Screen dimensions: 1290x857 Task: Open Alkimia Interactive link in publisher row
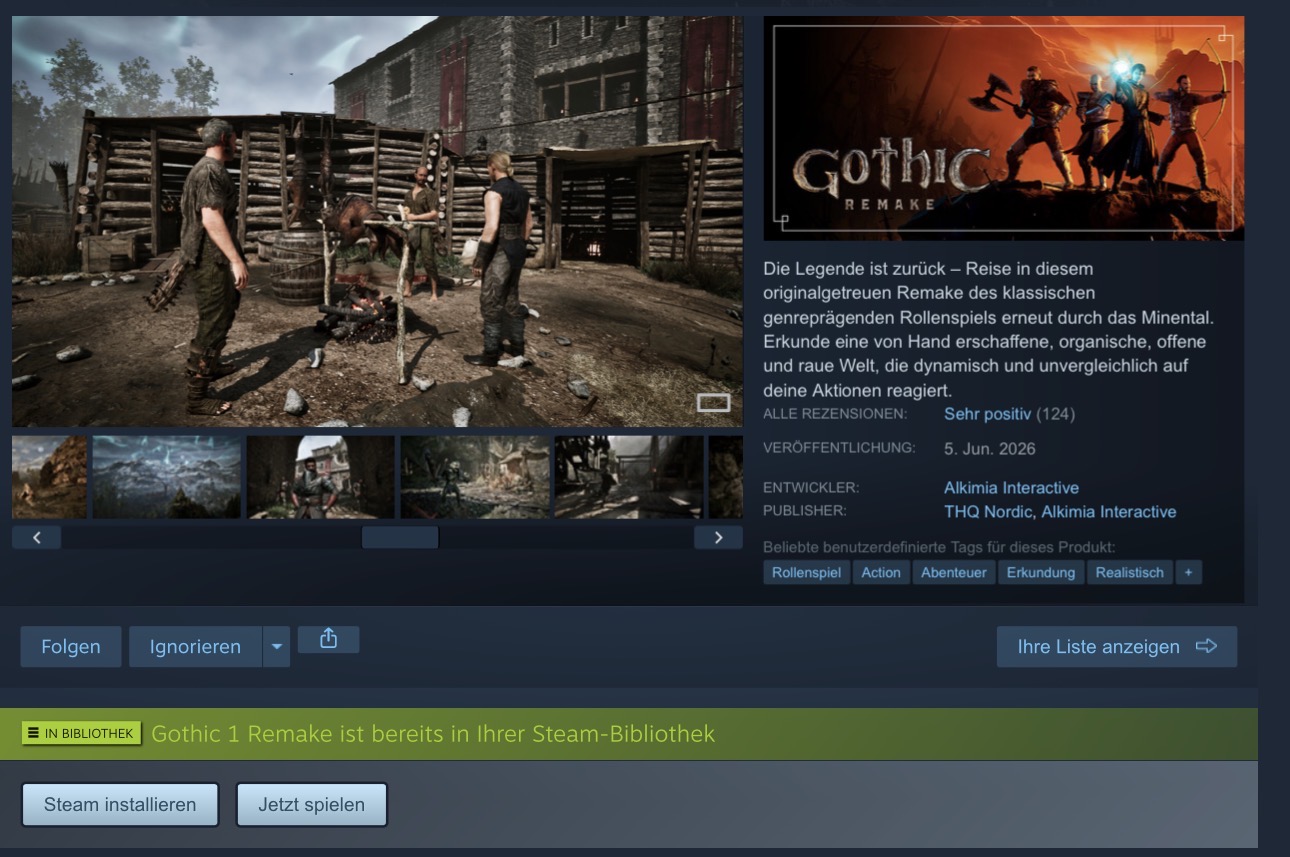(1109, 512)
